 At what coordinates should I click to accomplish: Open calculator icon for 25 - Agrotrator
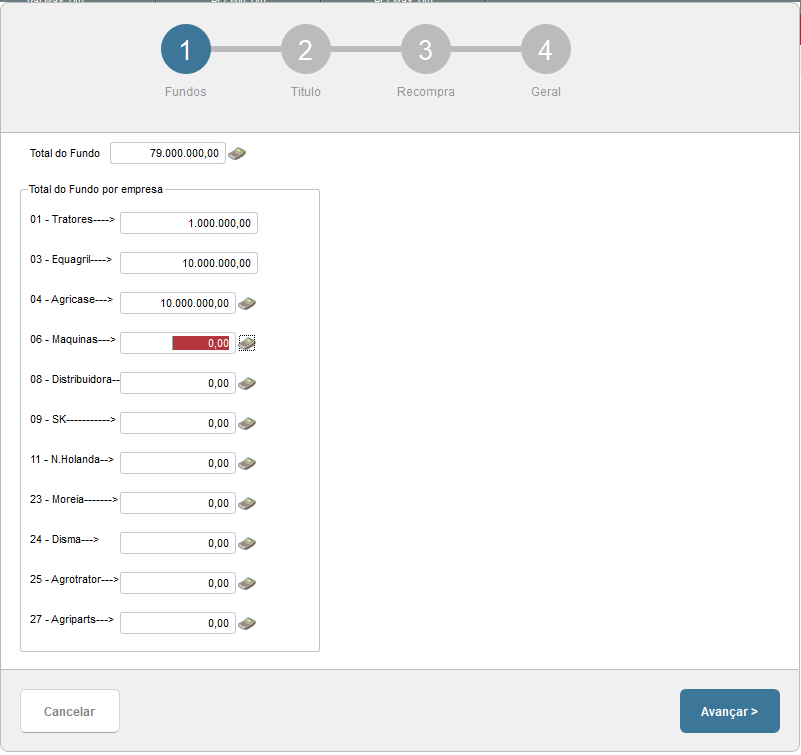[x=247, y=583]
